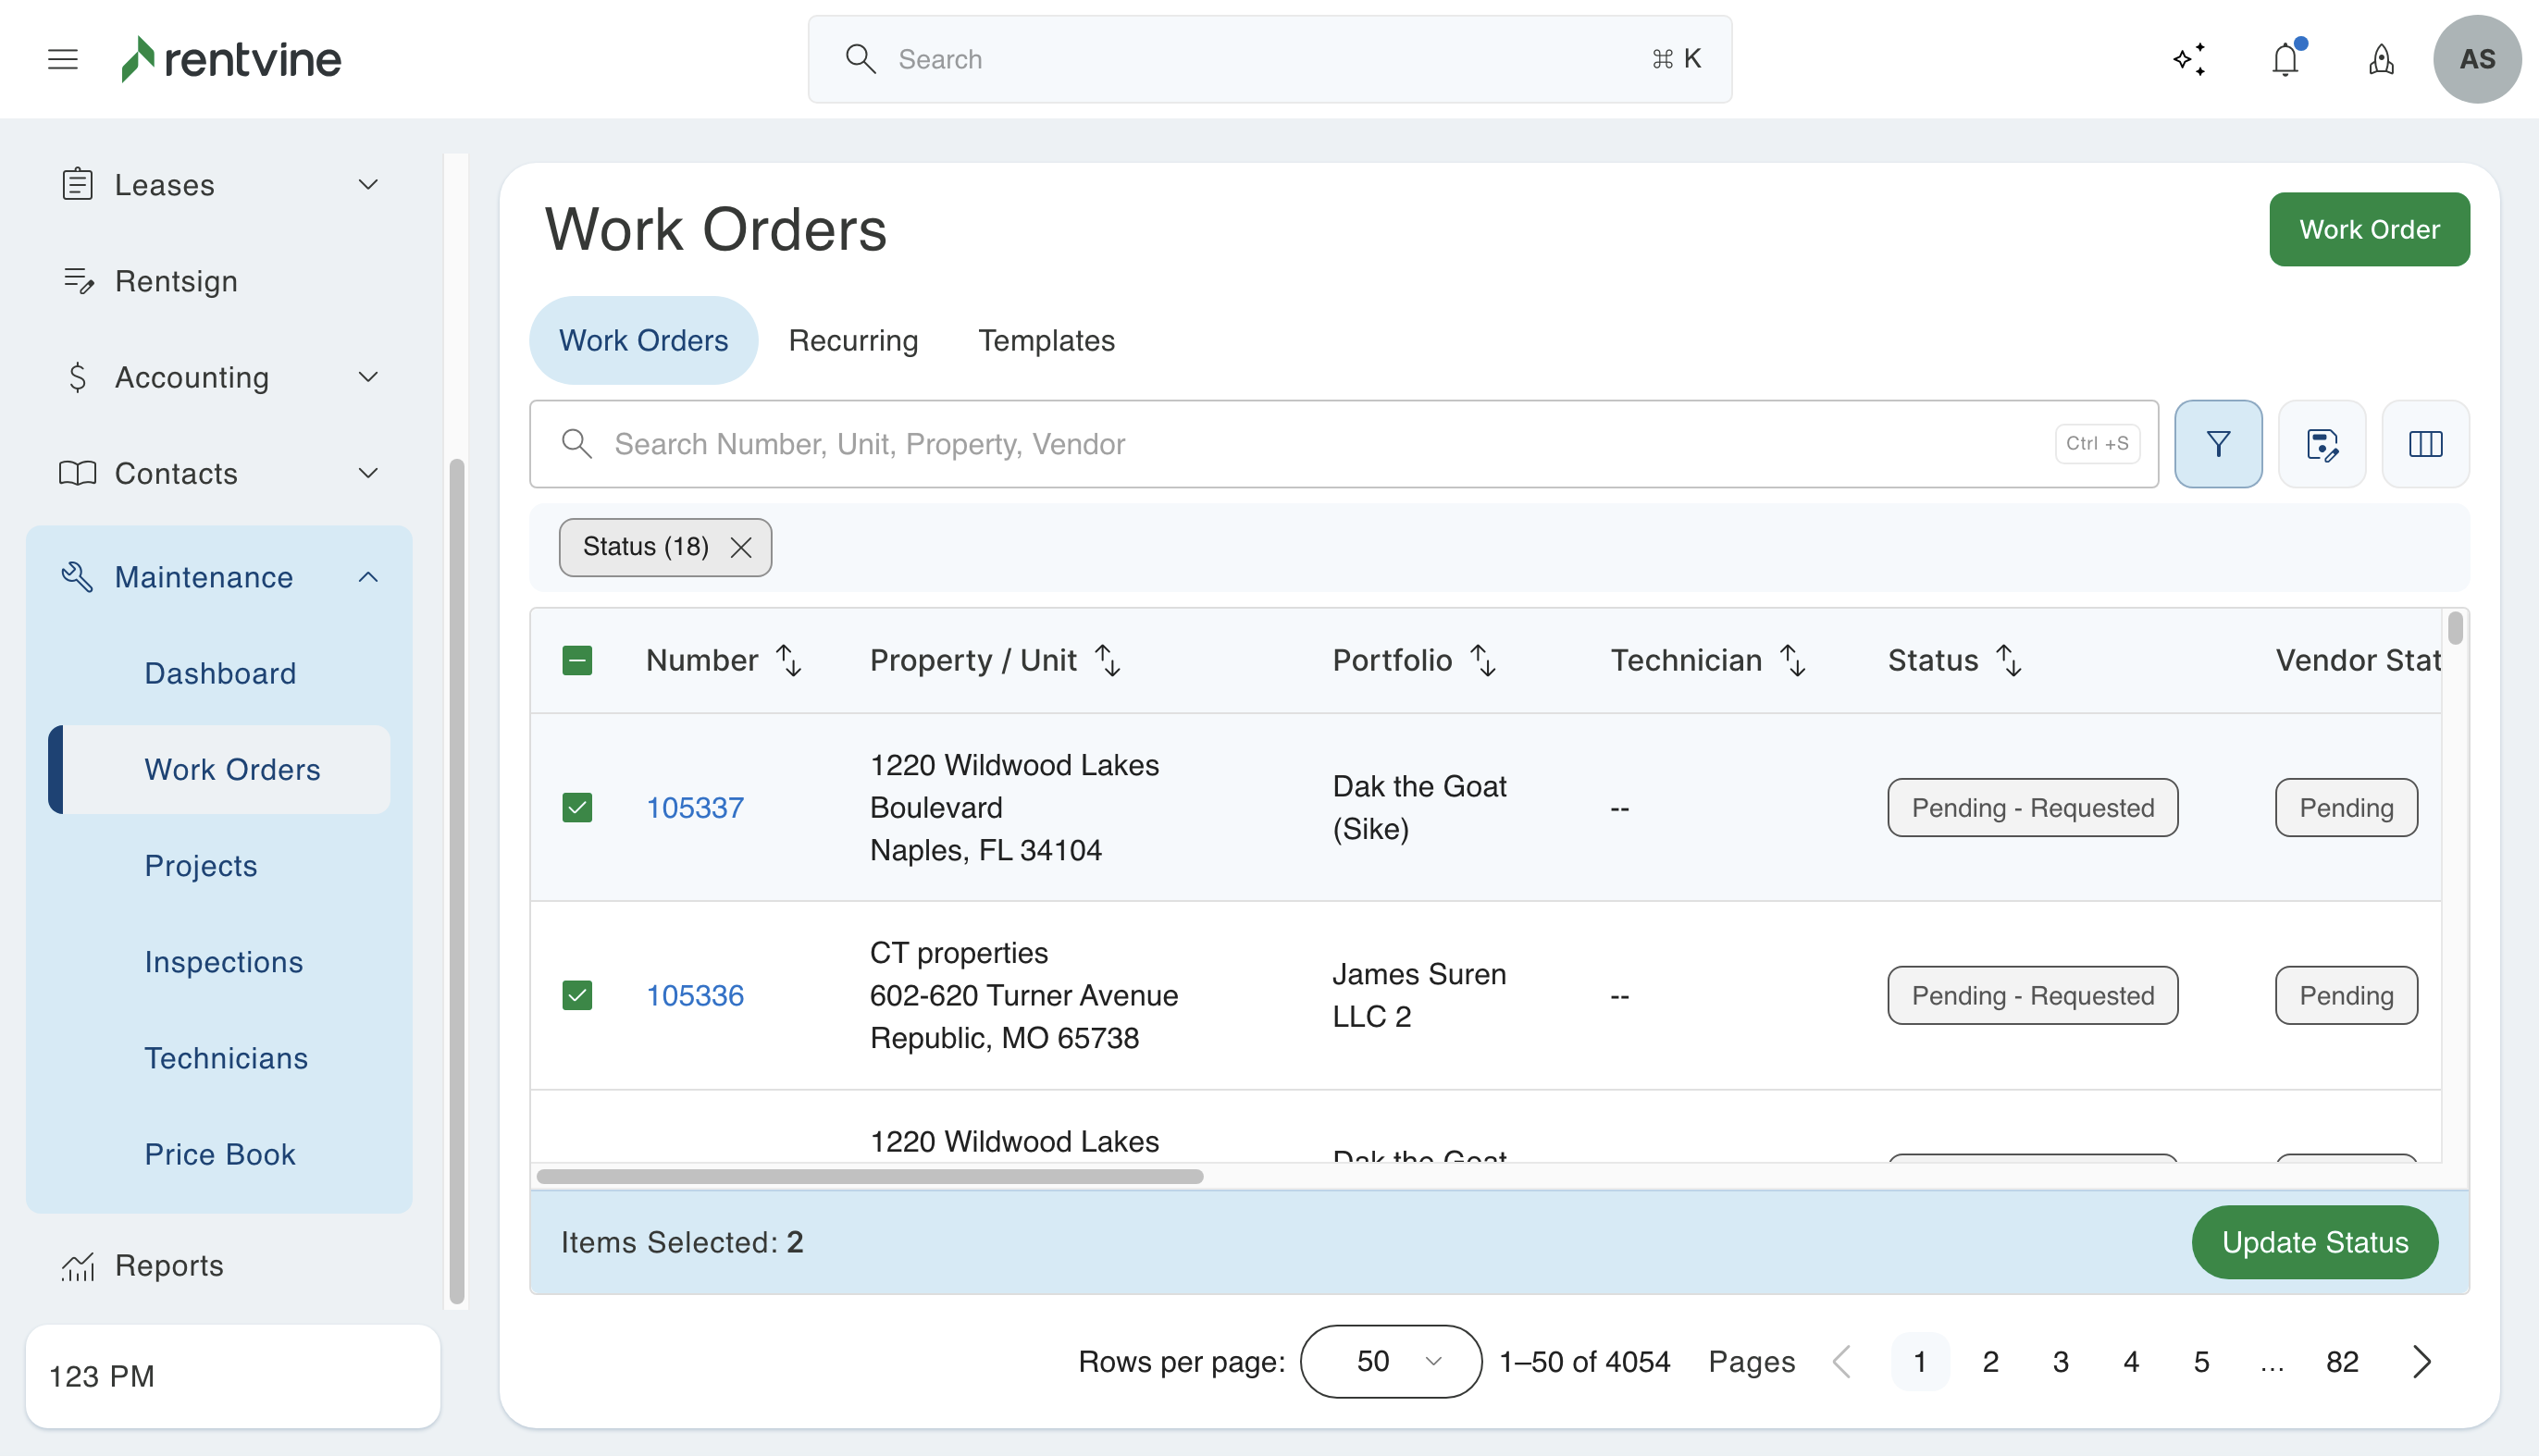Viewport: 2539px width, 1456px height.
Task: Uncheck work order 105336 checkbox
Action: [x=577, y=995]
